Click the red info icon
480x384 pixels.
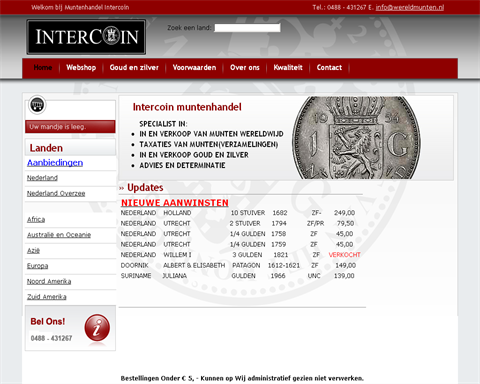[97, 328]
